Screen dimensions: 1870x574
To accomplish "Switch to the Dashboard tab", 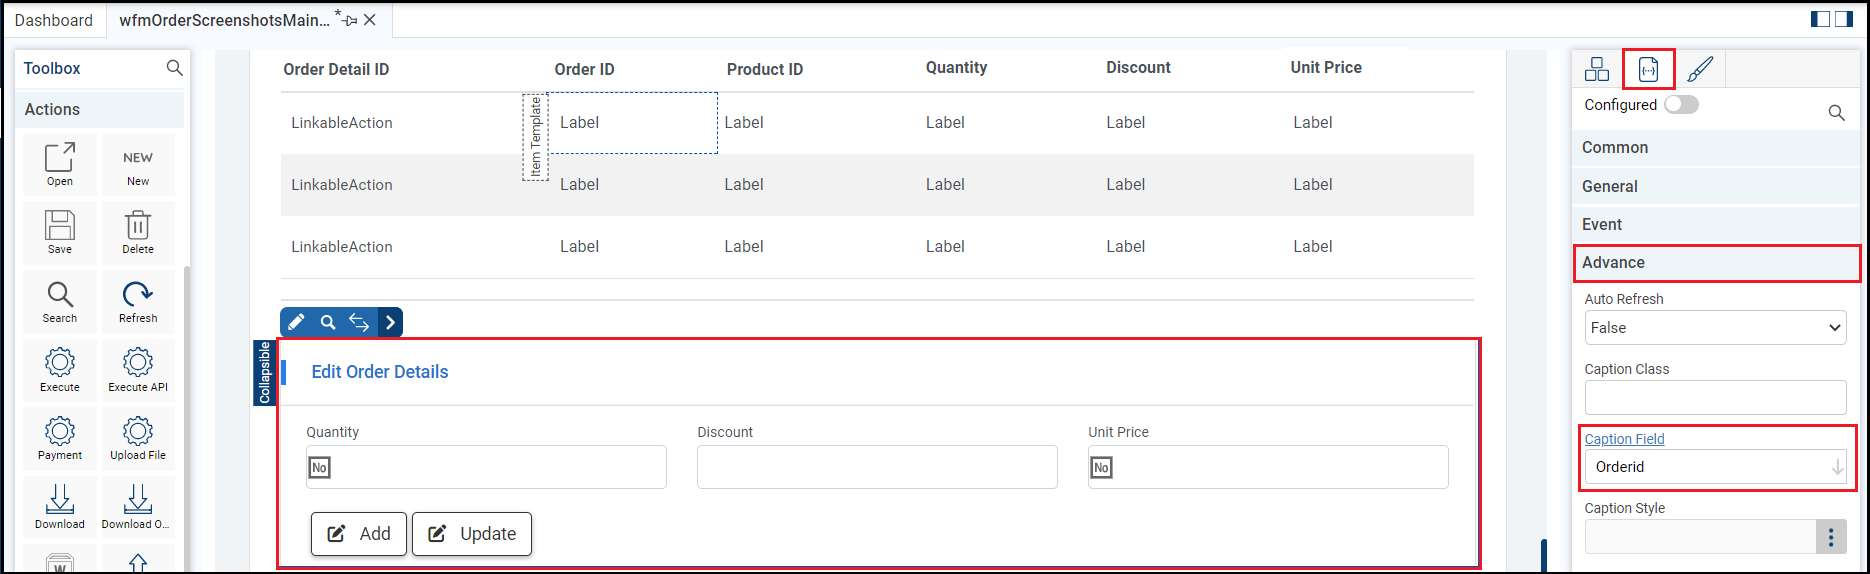I will 54,20.
